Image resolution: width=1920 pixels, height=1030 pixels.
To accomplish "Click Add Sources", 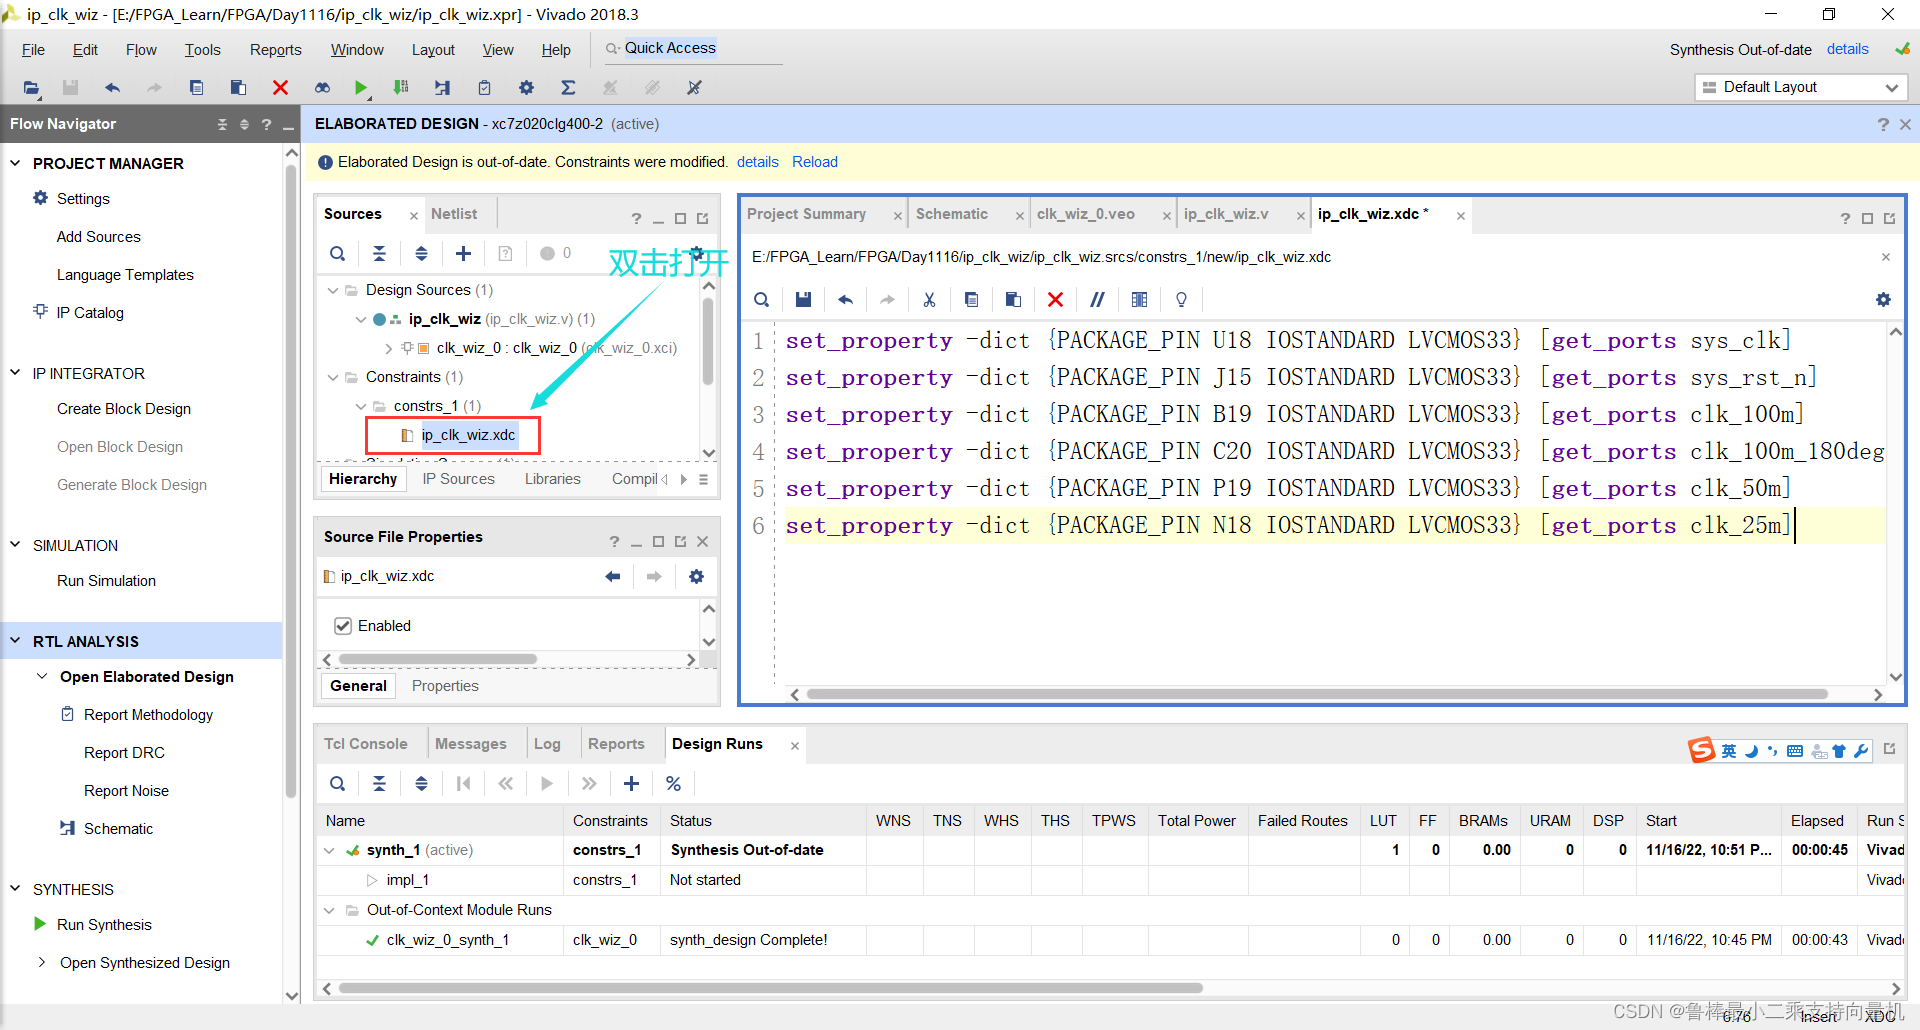I will (98, 237).
